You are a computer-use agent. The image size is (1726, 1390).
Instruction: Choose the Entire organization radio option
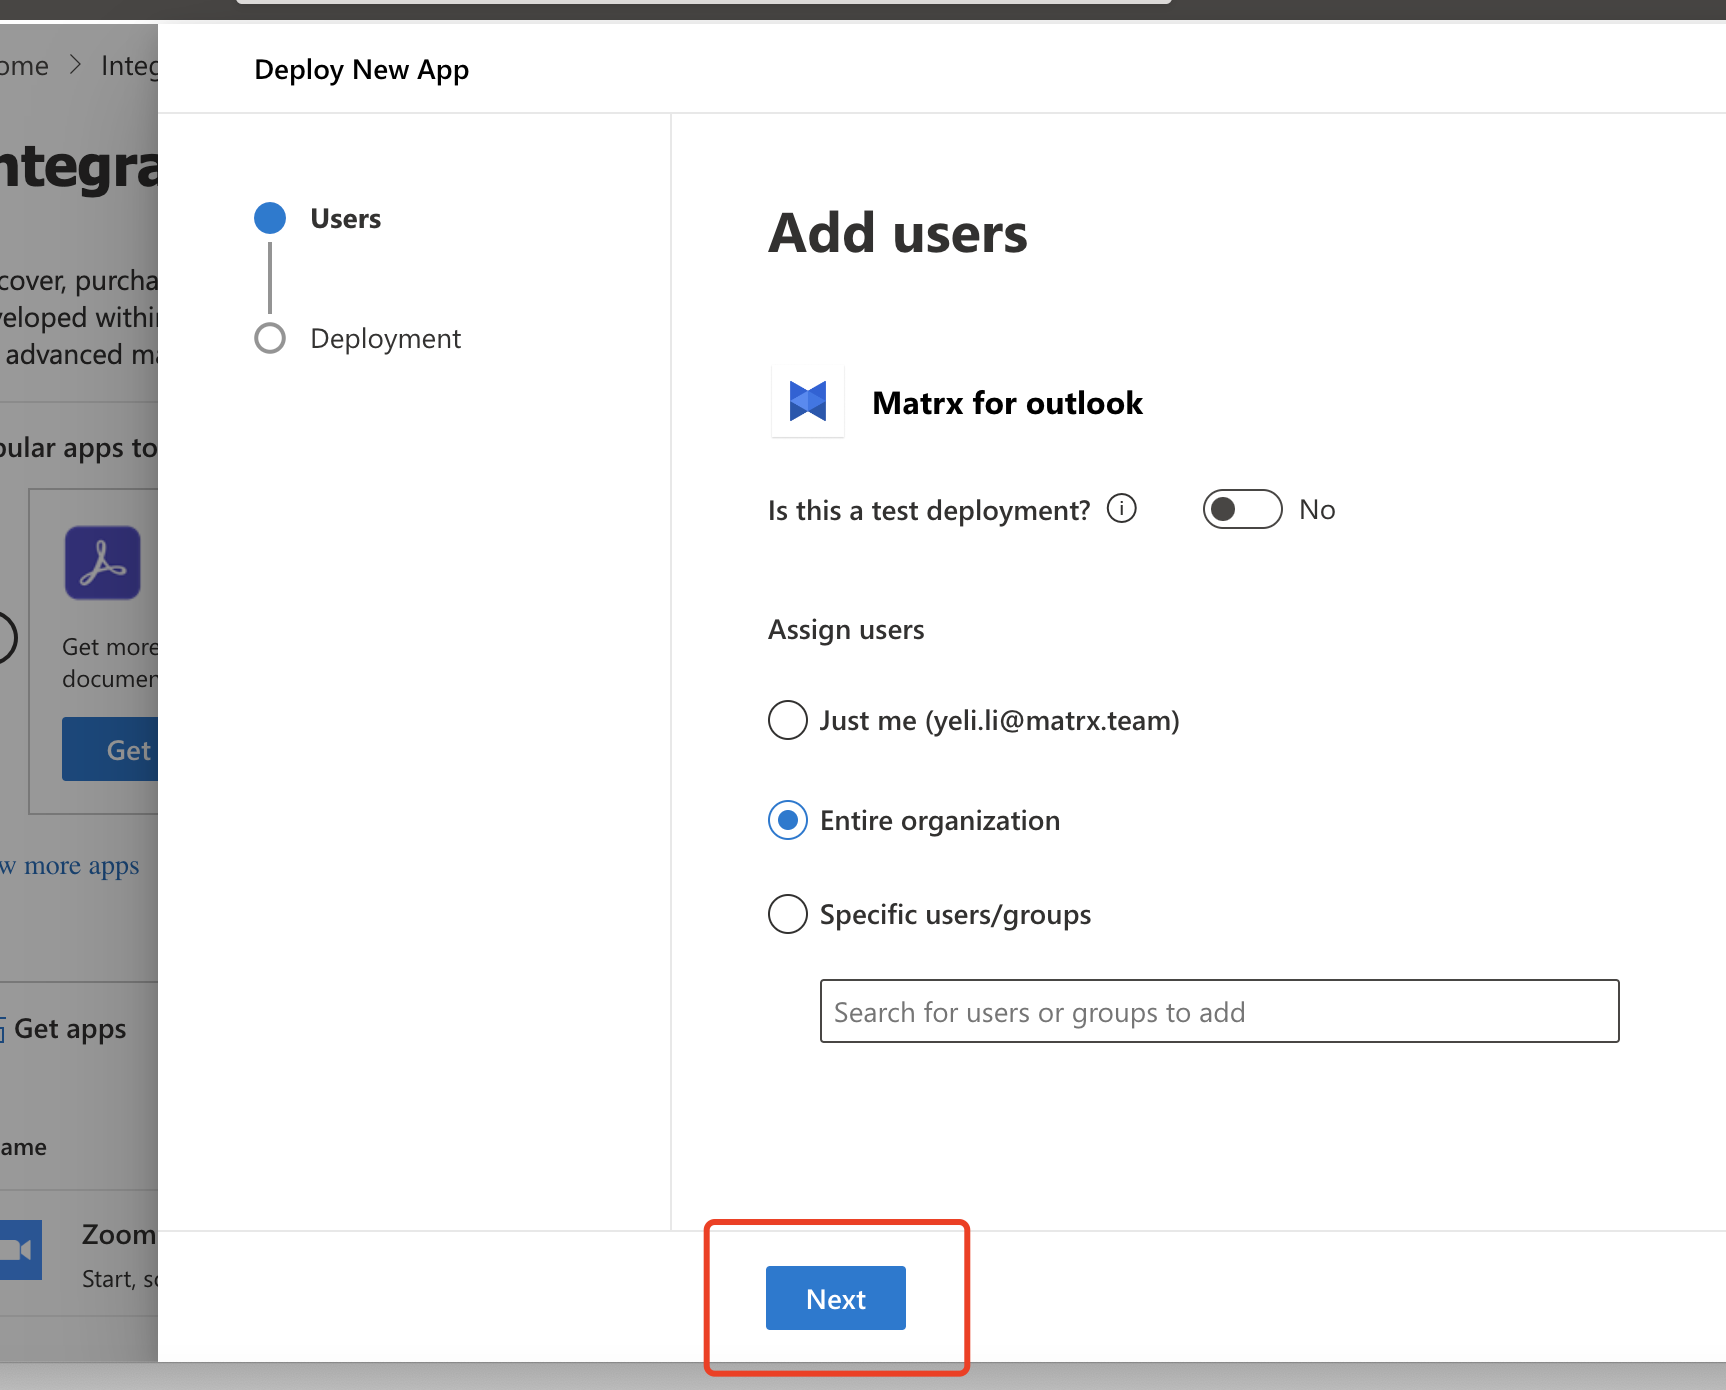[x=788, y=820]
